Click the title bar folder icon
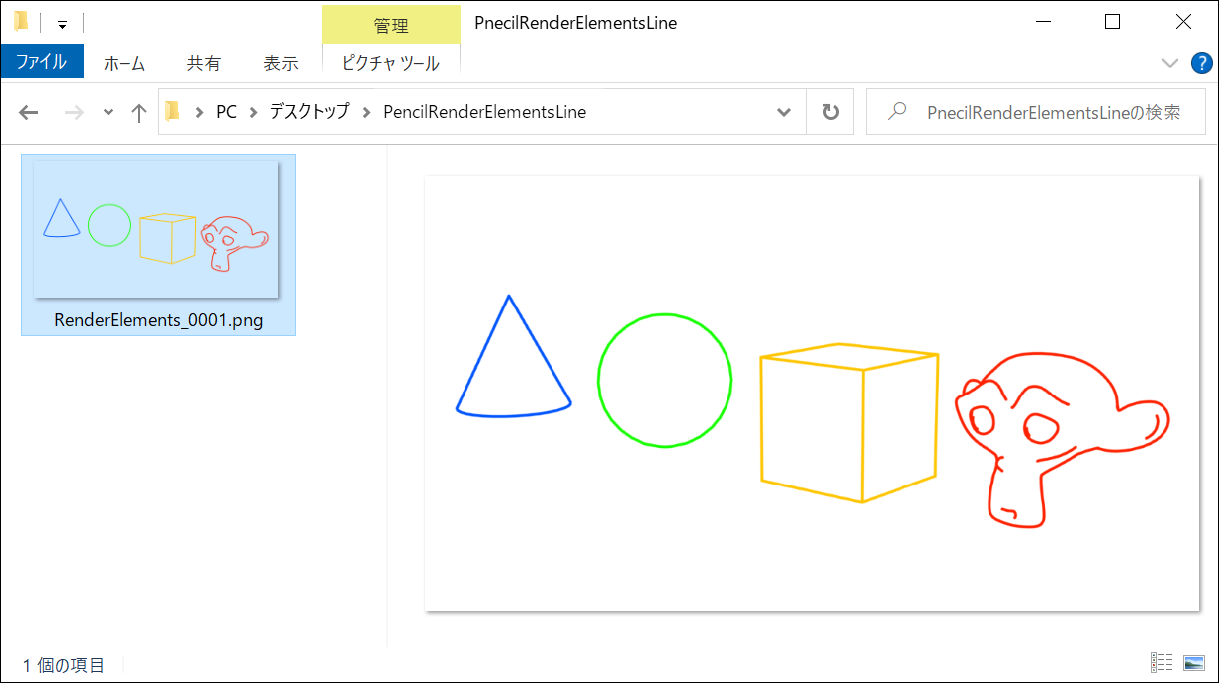The width and height of the screenshot is (1219, 683). pyautogui.click(x=21, y=22)
